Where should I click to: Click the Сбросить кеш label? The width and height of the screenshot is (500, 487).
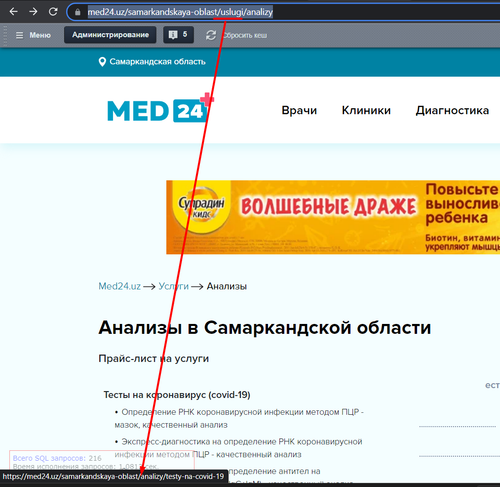coord(245,35)
